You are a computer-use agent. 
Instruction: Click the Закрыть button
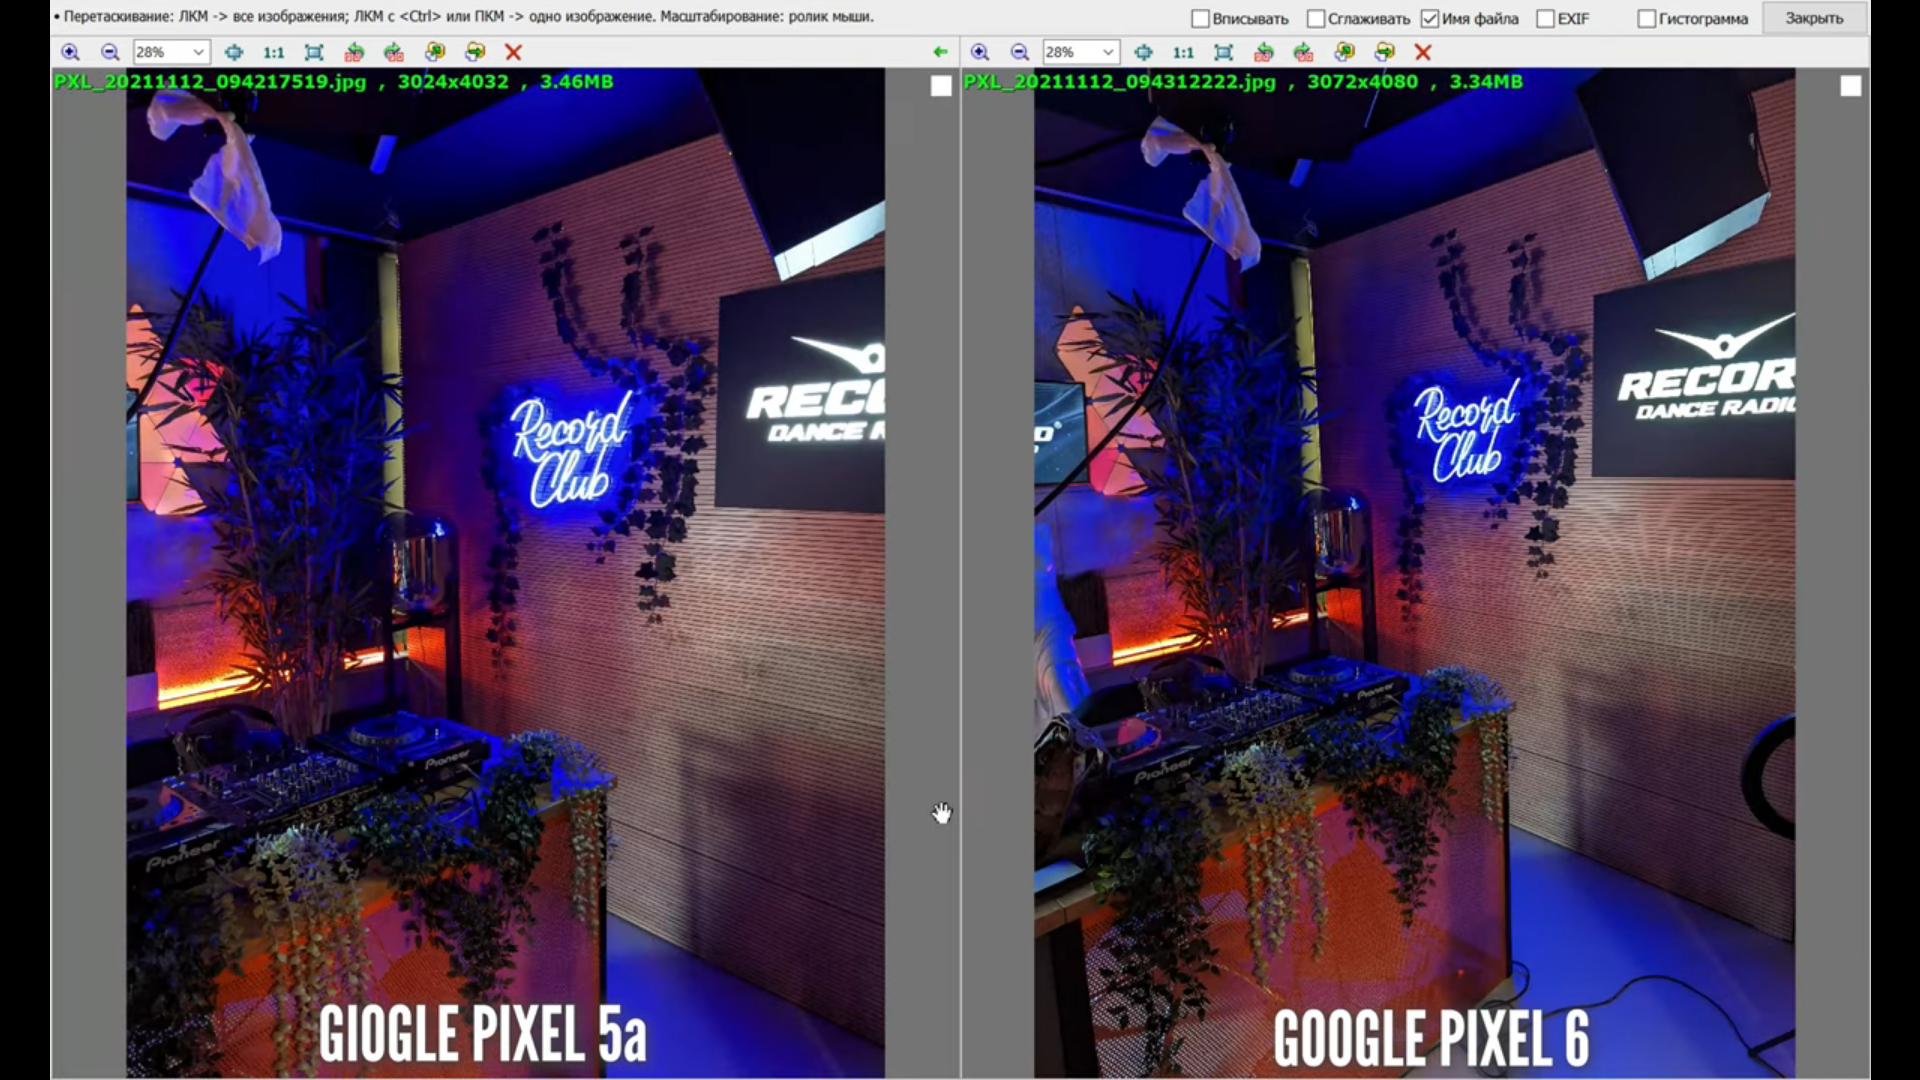click(x=1813, y=18)
